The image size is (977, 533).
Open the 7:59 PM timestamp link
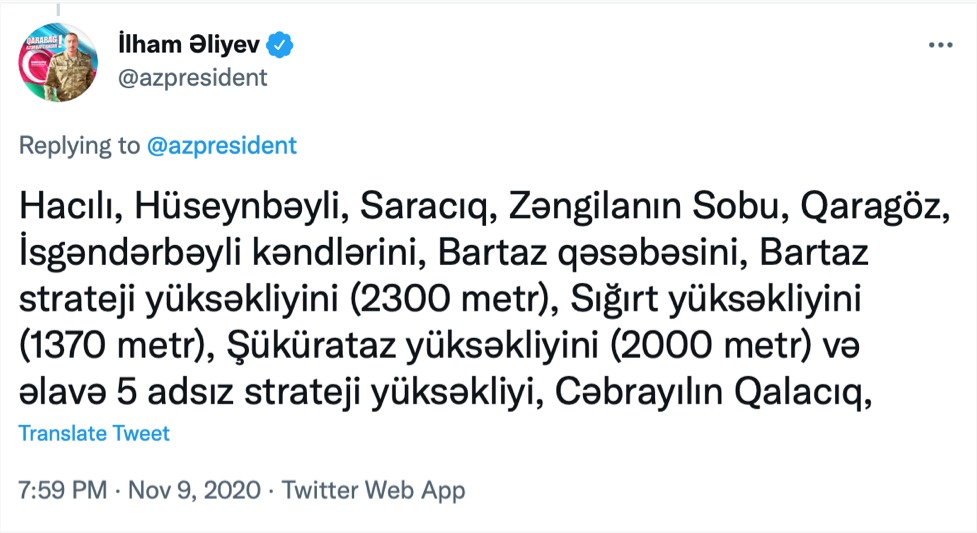62,491
